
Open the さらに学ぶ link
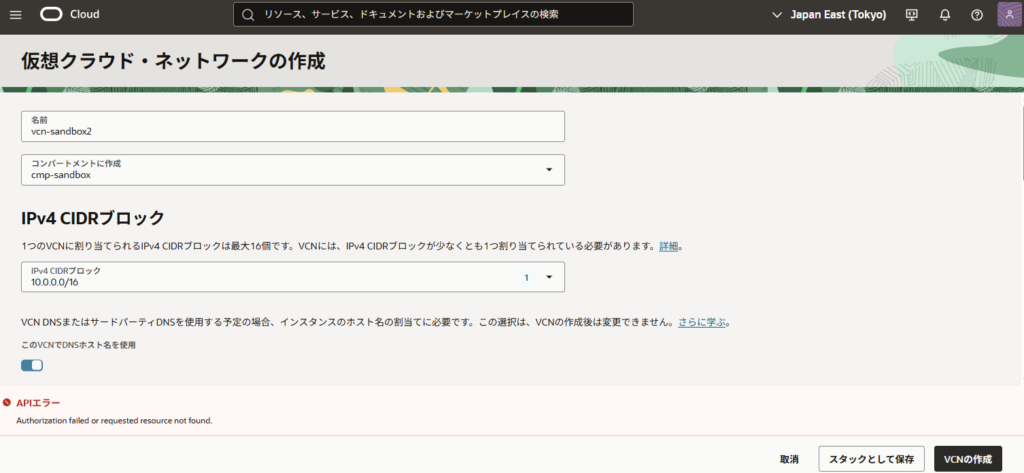(x=703, y=322)
